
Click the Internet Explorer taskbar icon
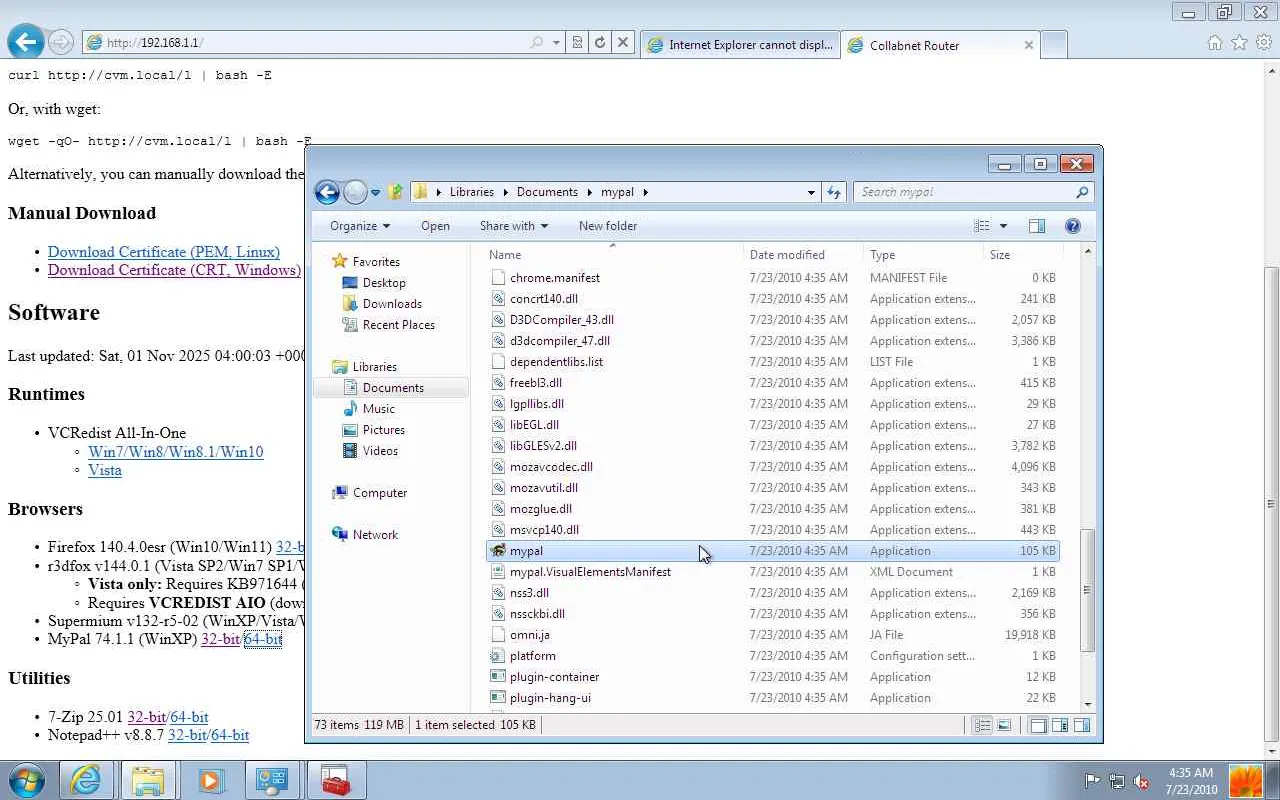(86, 780)
